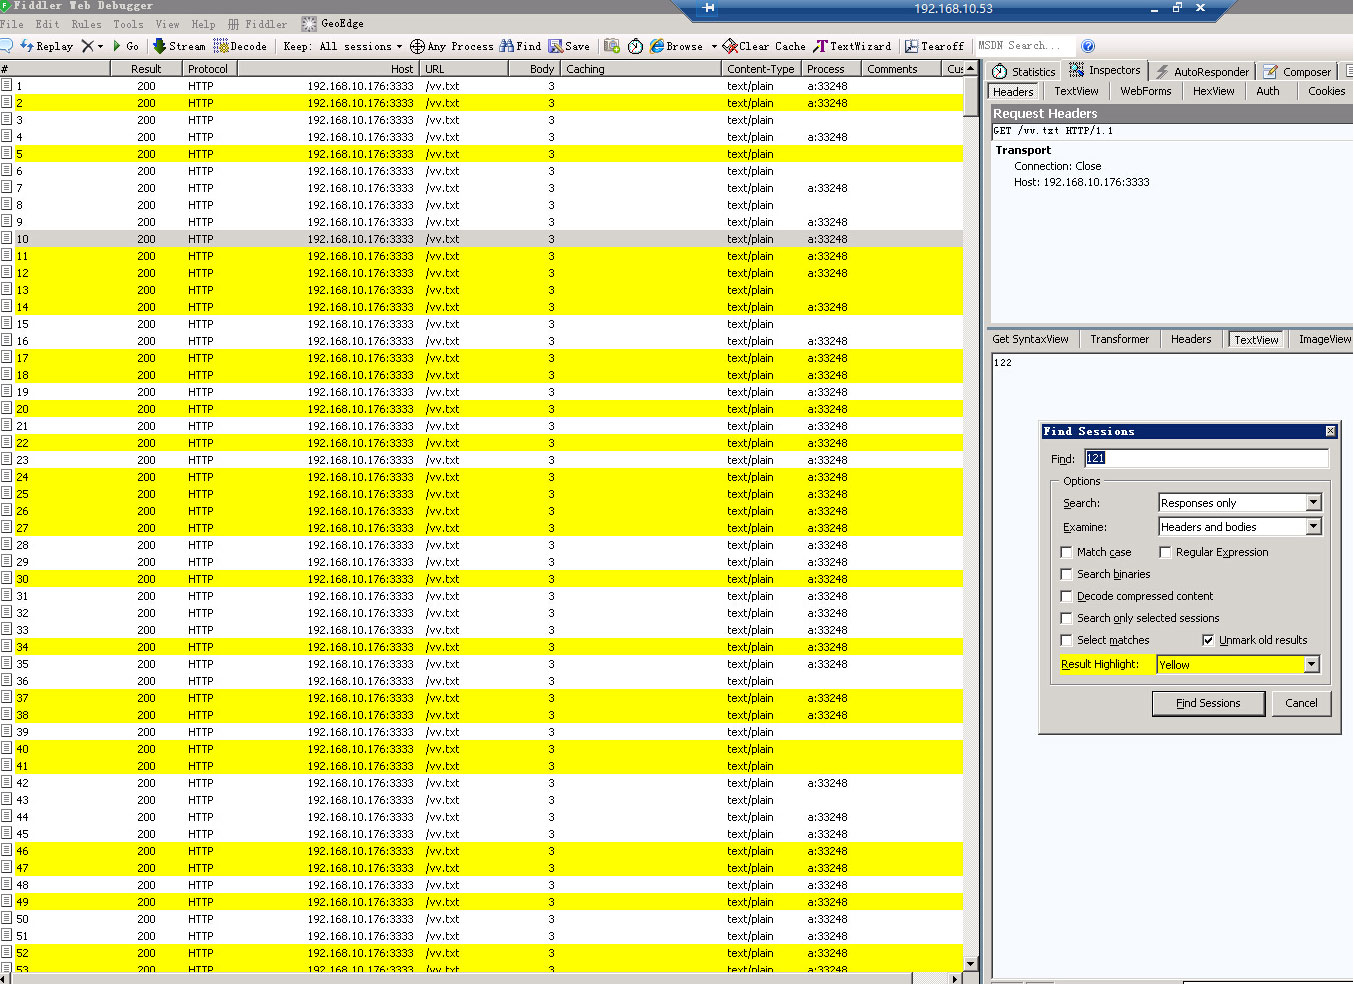Click session list scrollbar up arrow
1354x984 pixels.
(x=970, y=68)
